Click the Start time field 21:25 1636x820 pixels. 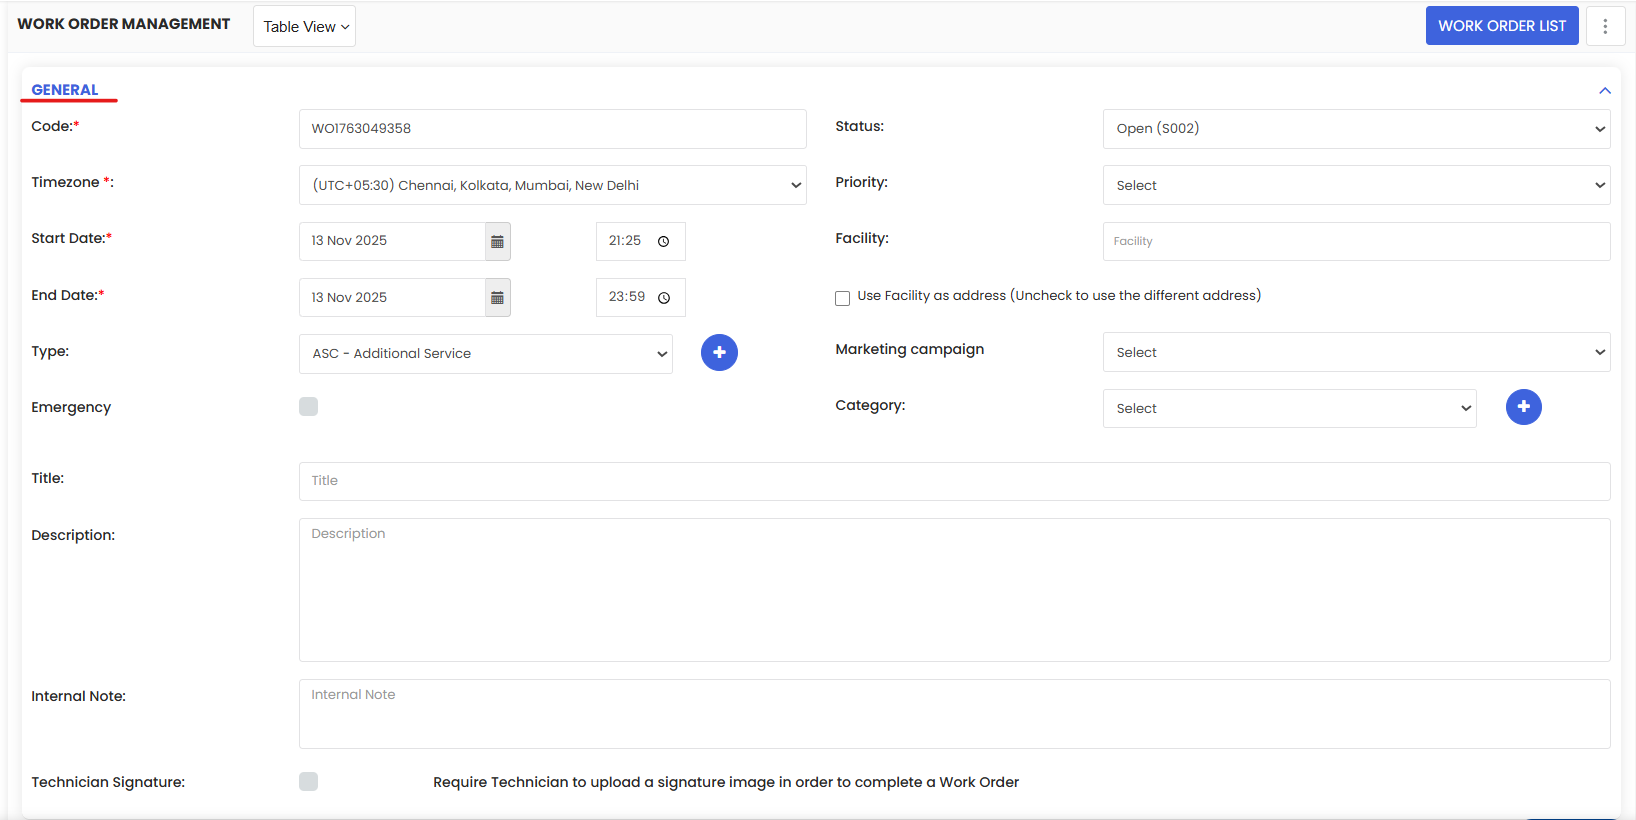(640, 241)
